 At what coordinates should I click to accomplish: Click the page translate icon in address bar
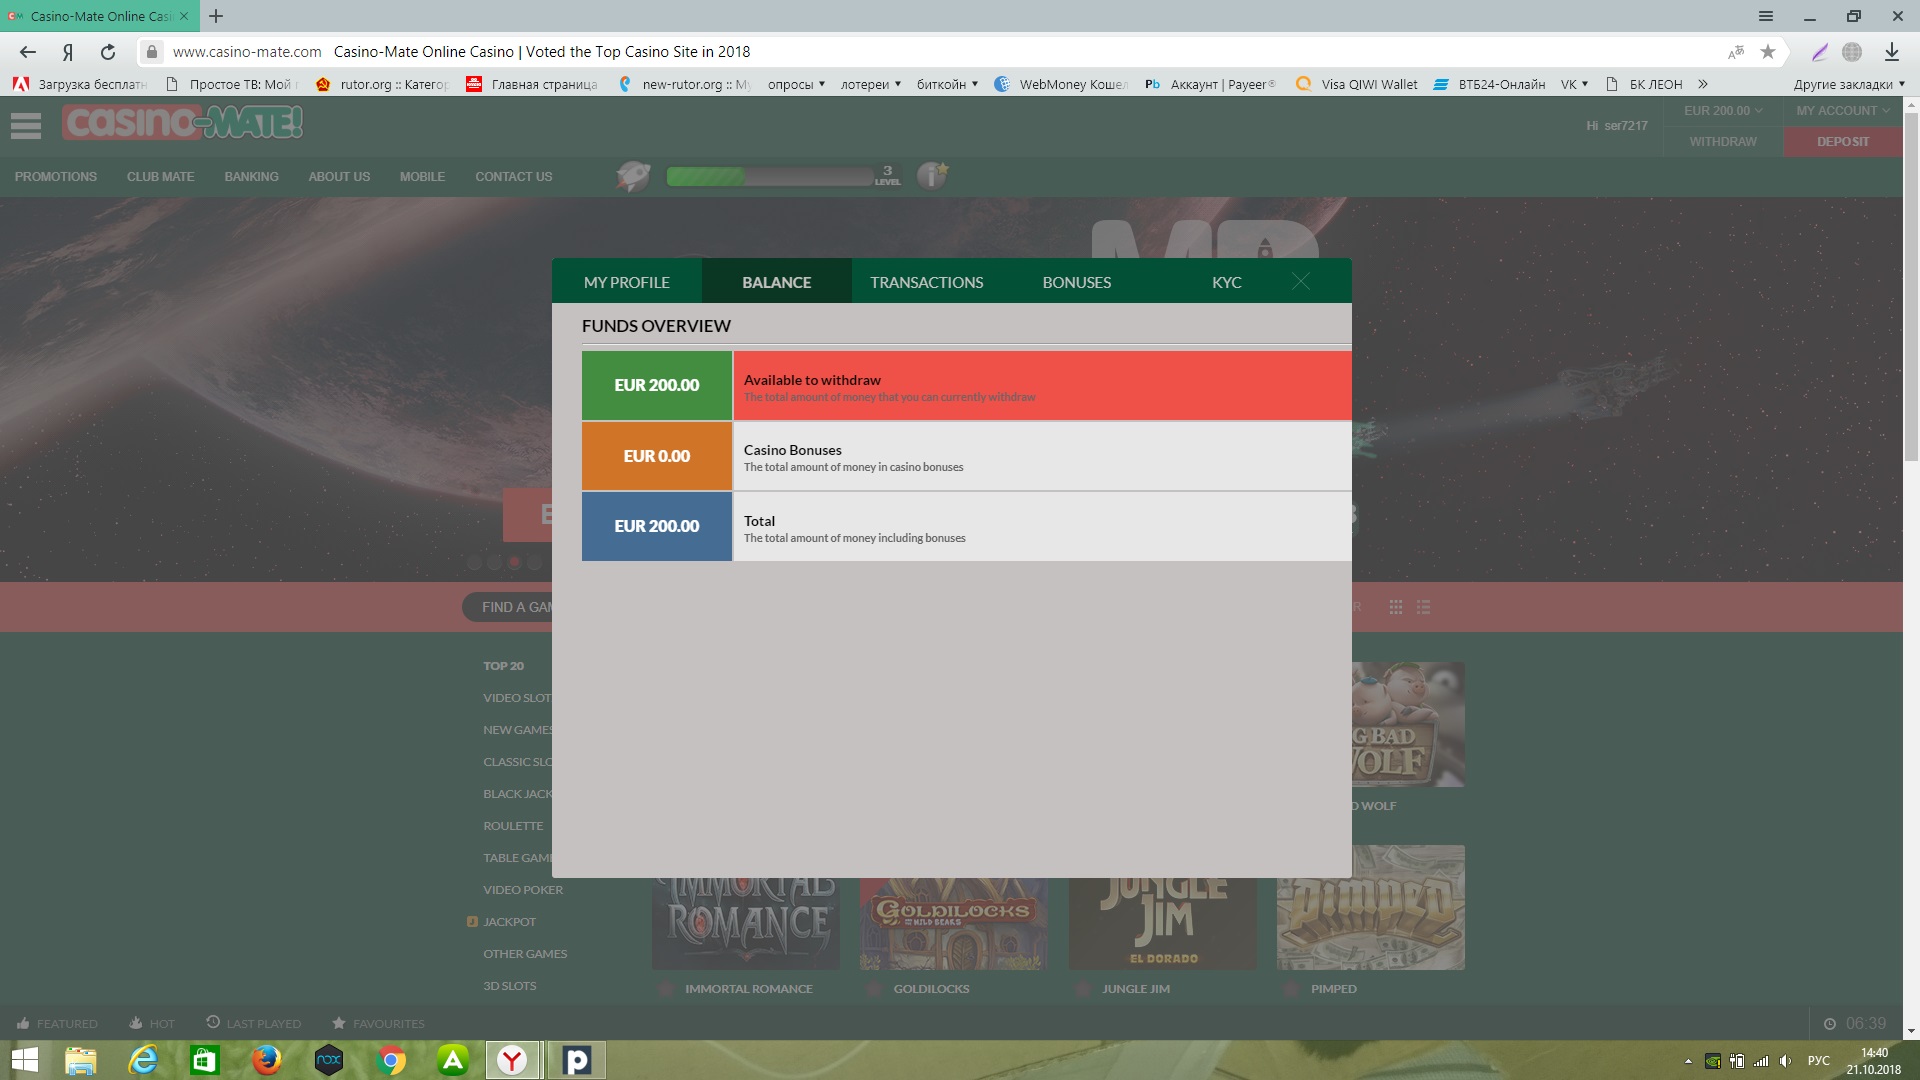(1735, 52)
